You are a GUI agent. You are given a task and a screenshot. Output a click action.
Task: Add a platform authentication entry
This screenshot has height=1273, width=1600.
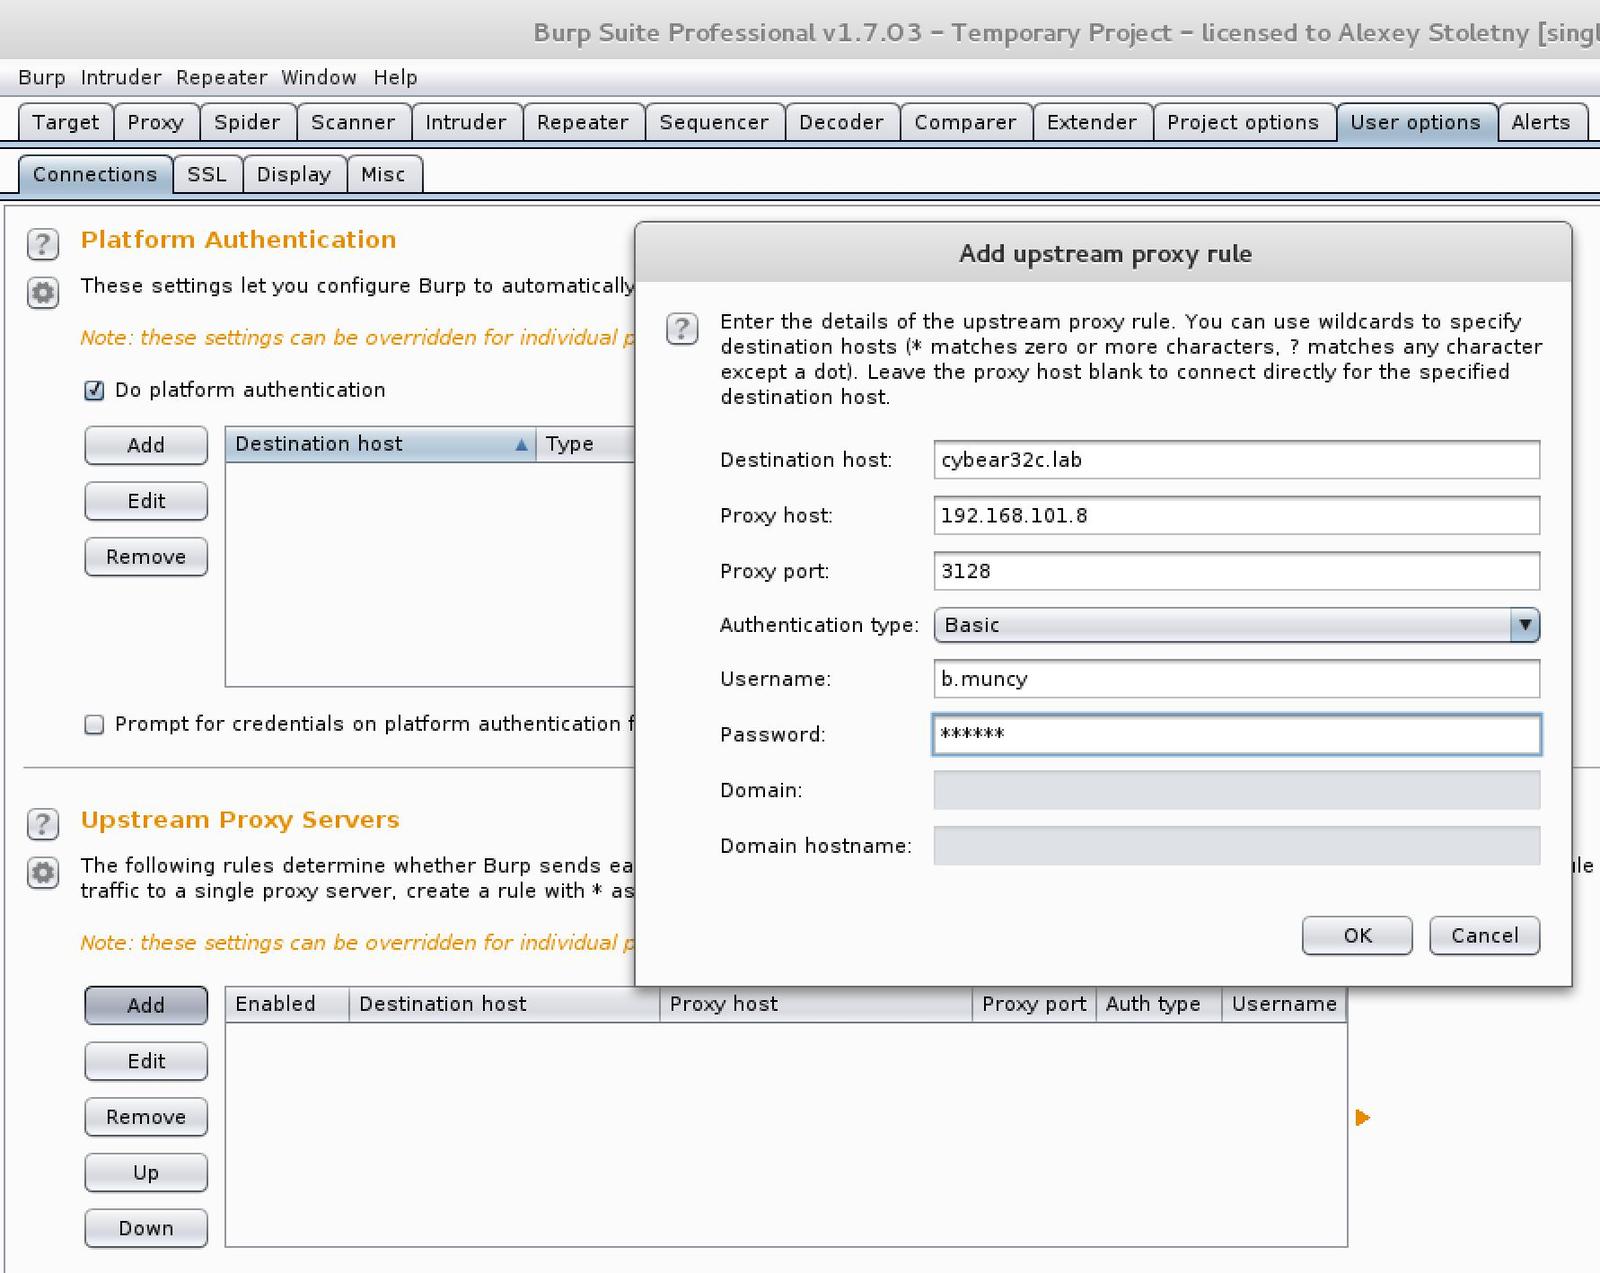point(146,445)
